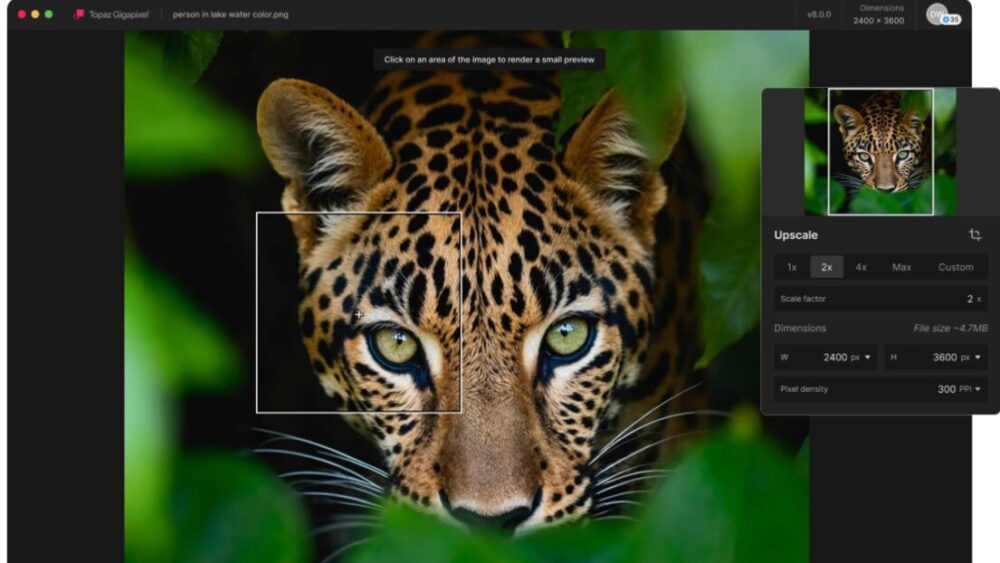Click the Dimensions 2400 × 3600 readout
Screen dimensions: 1000x563
881,15
